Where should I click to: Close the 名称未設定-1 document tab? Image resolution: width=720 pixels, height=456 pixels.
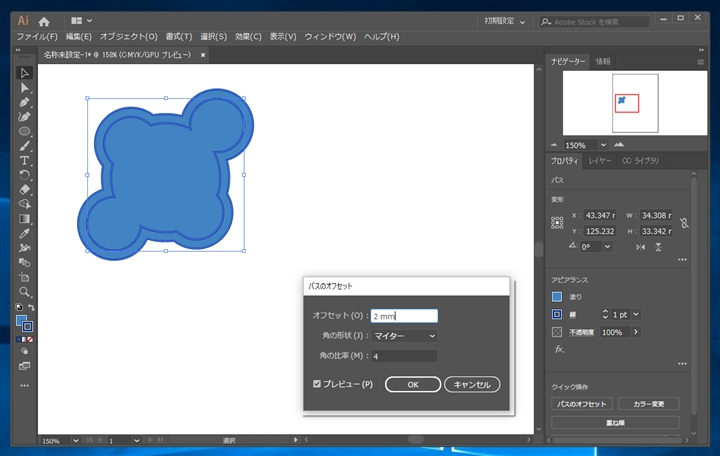click(x=202, y=55)
